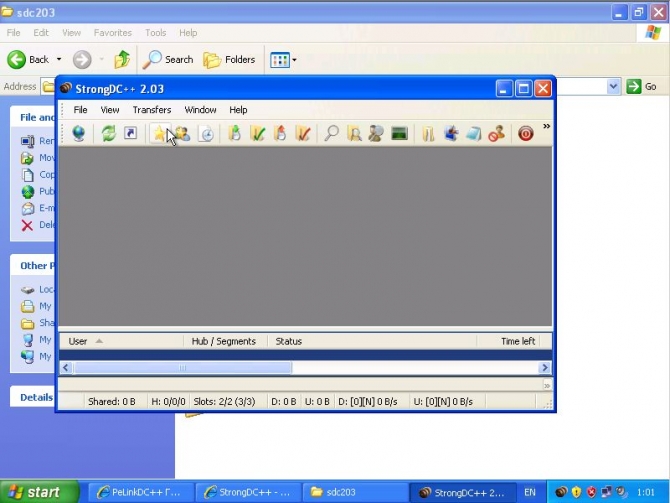Open Download Queue folder icon
This screenshot has width=670, height=503.
pos(235,134)
